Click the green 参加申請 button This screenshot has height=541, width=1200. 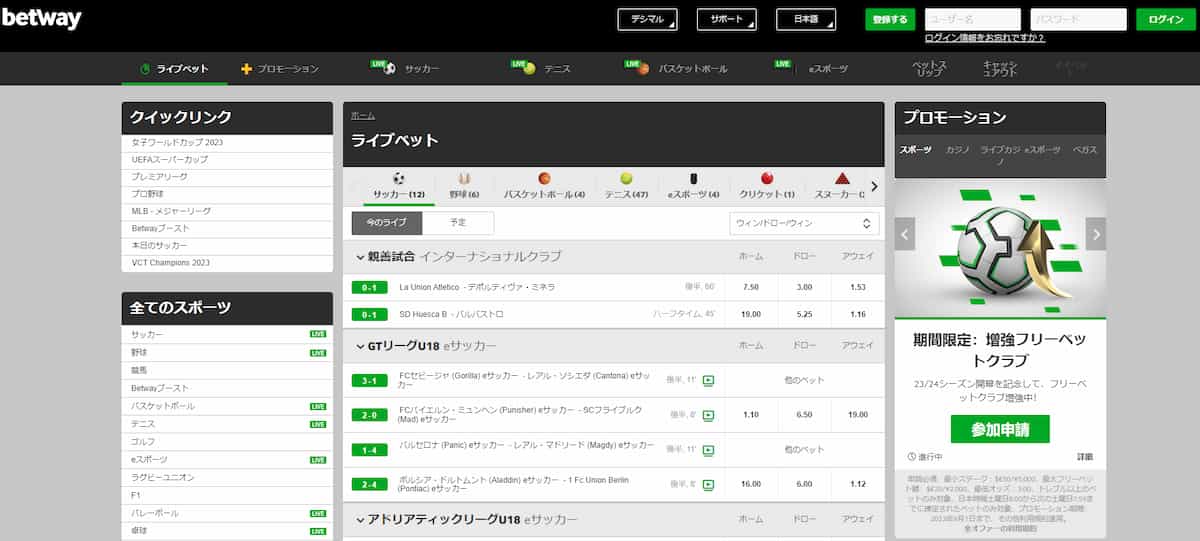click(1000, 429)
